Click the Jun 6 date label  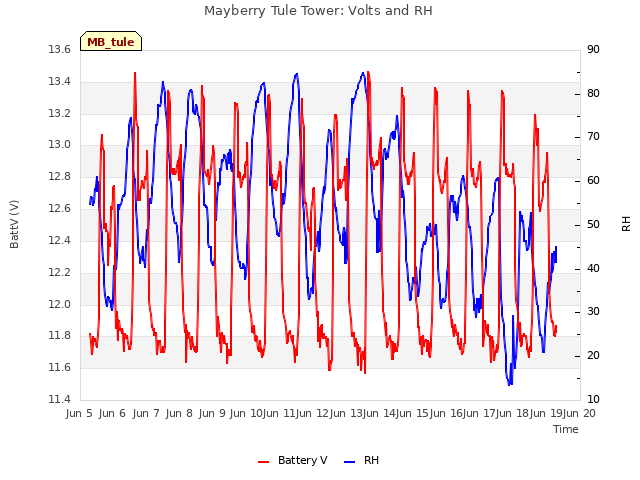click(112, 413)
